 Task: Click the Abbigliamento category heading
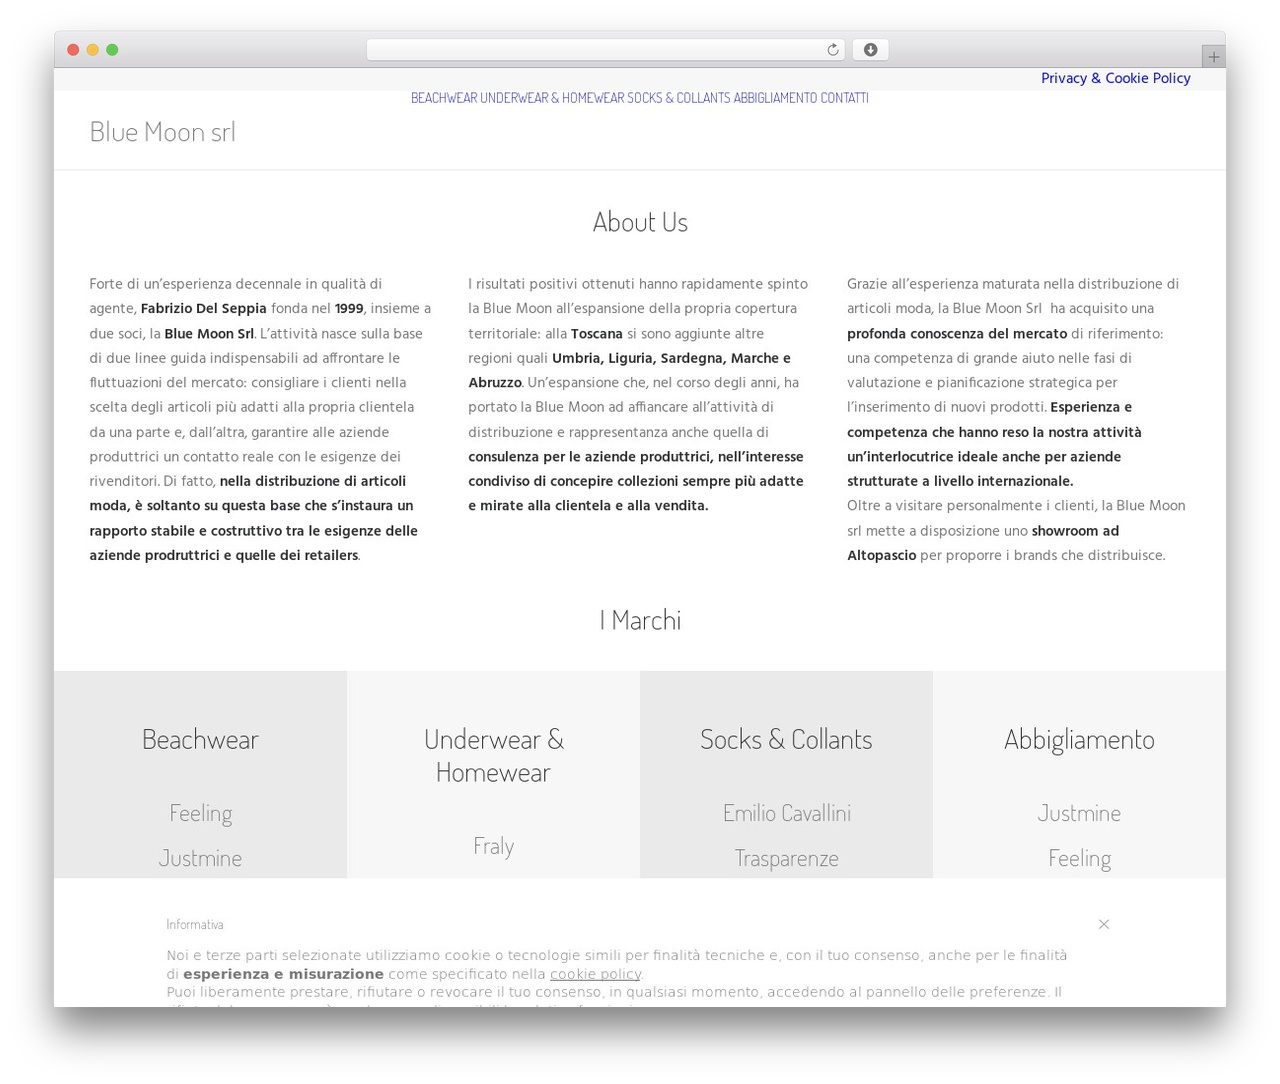[1079, 739]
